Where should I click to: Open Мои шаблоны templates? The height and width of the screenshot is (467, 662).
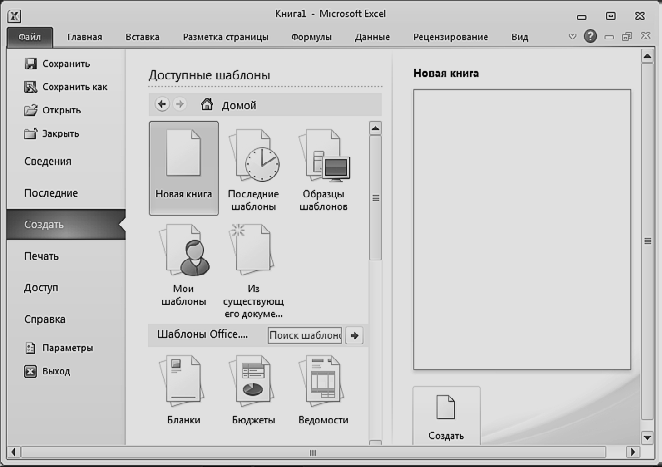[184, 265]
